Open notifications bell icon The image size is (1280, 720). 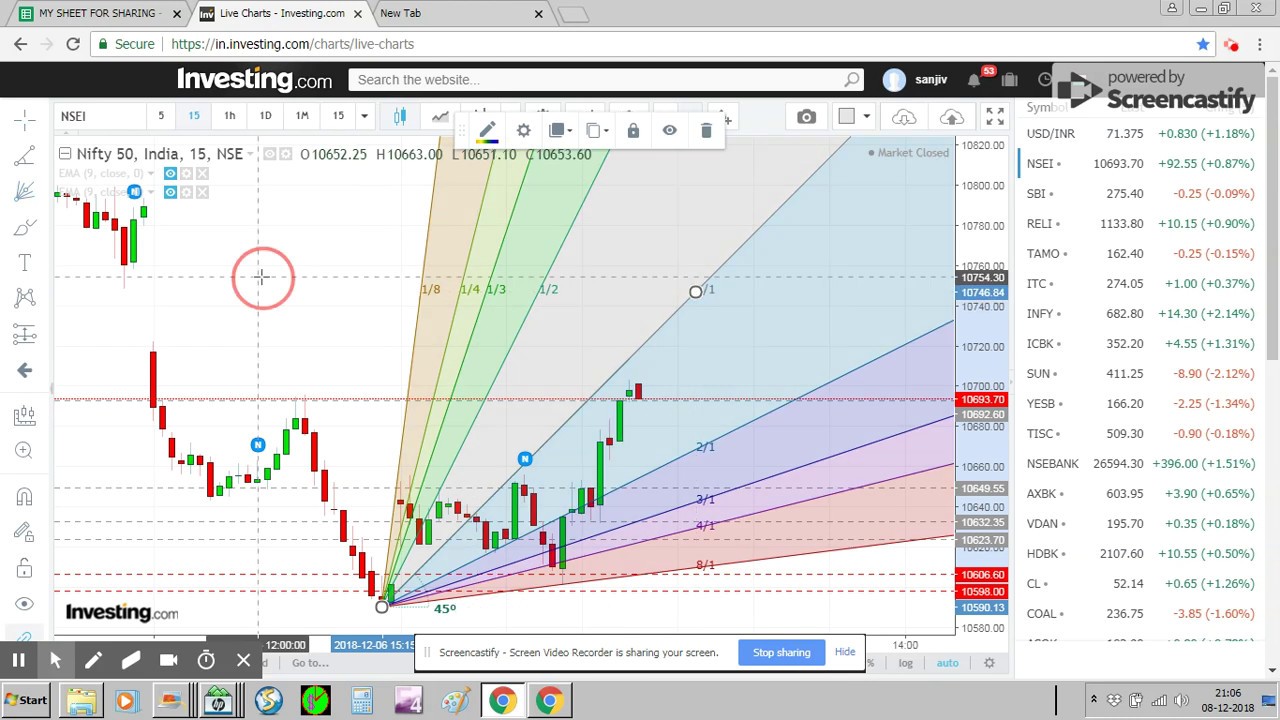pos(974,80)
